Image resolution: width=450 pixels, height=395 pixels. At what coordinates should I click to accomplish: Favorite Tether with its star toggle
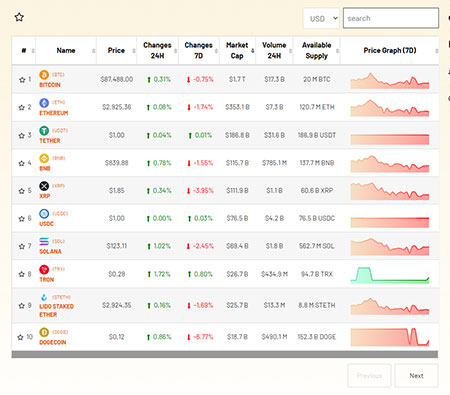[x=22, y=135]
